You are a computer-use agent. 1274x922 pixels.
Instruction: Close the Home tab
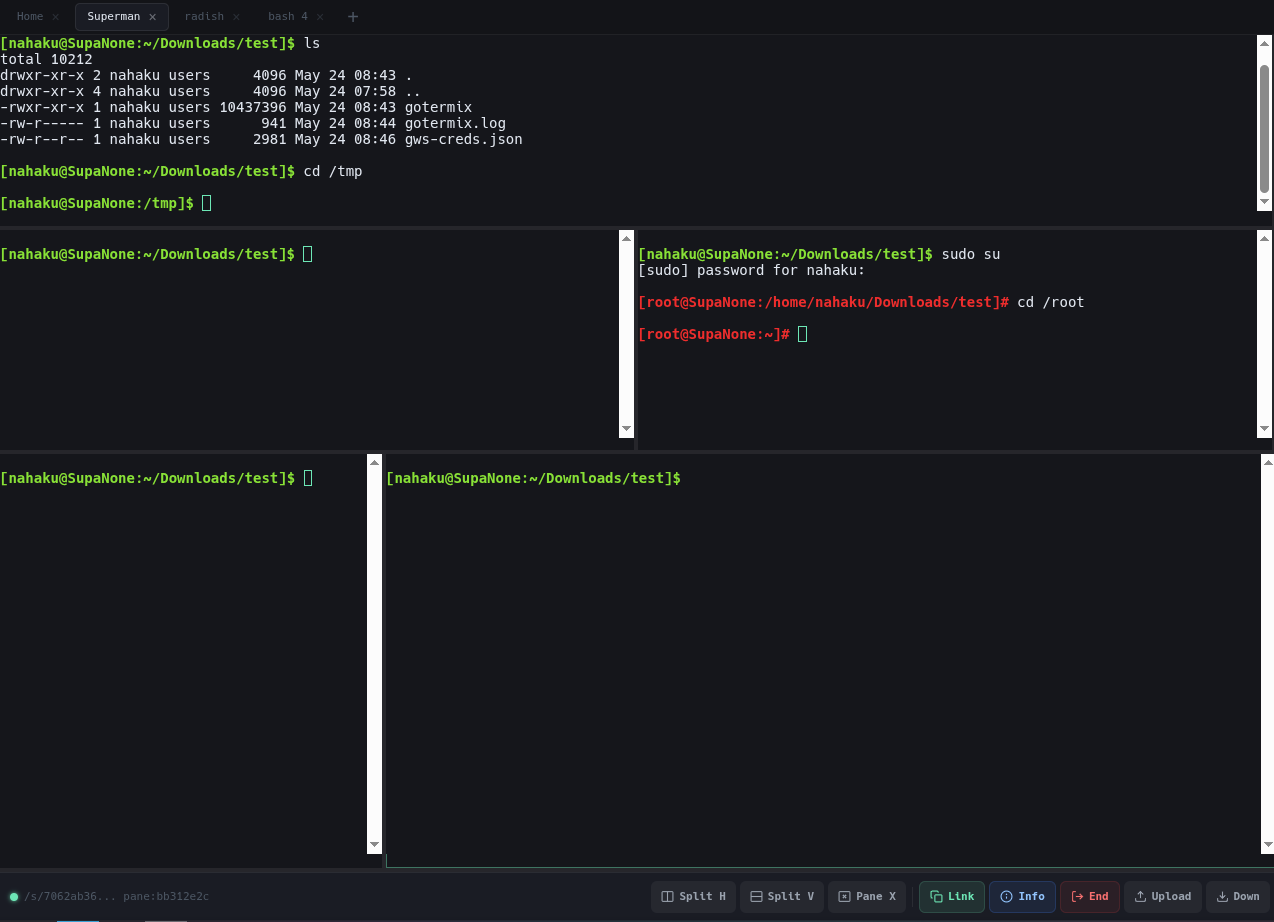coord(55,17)
